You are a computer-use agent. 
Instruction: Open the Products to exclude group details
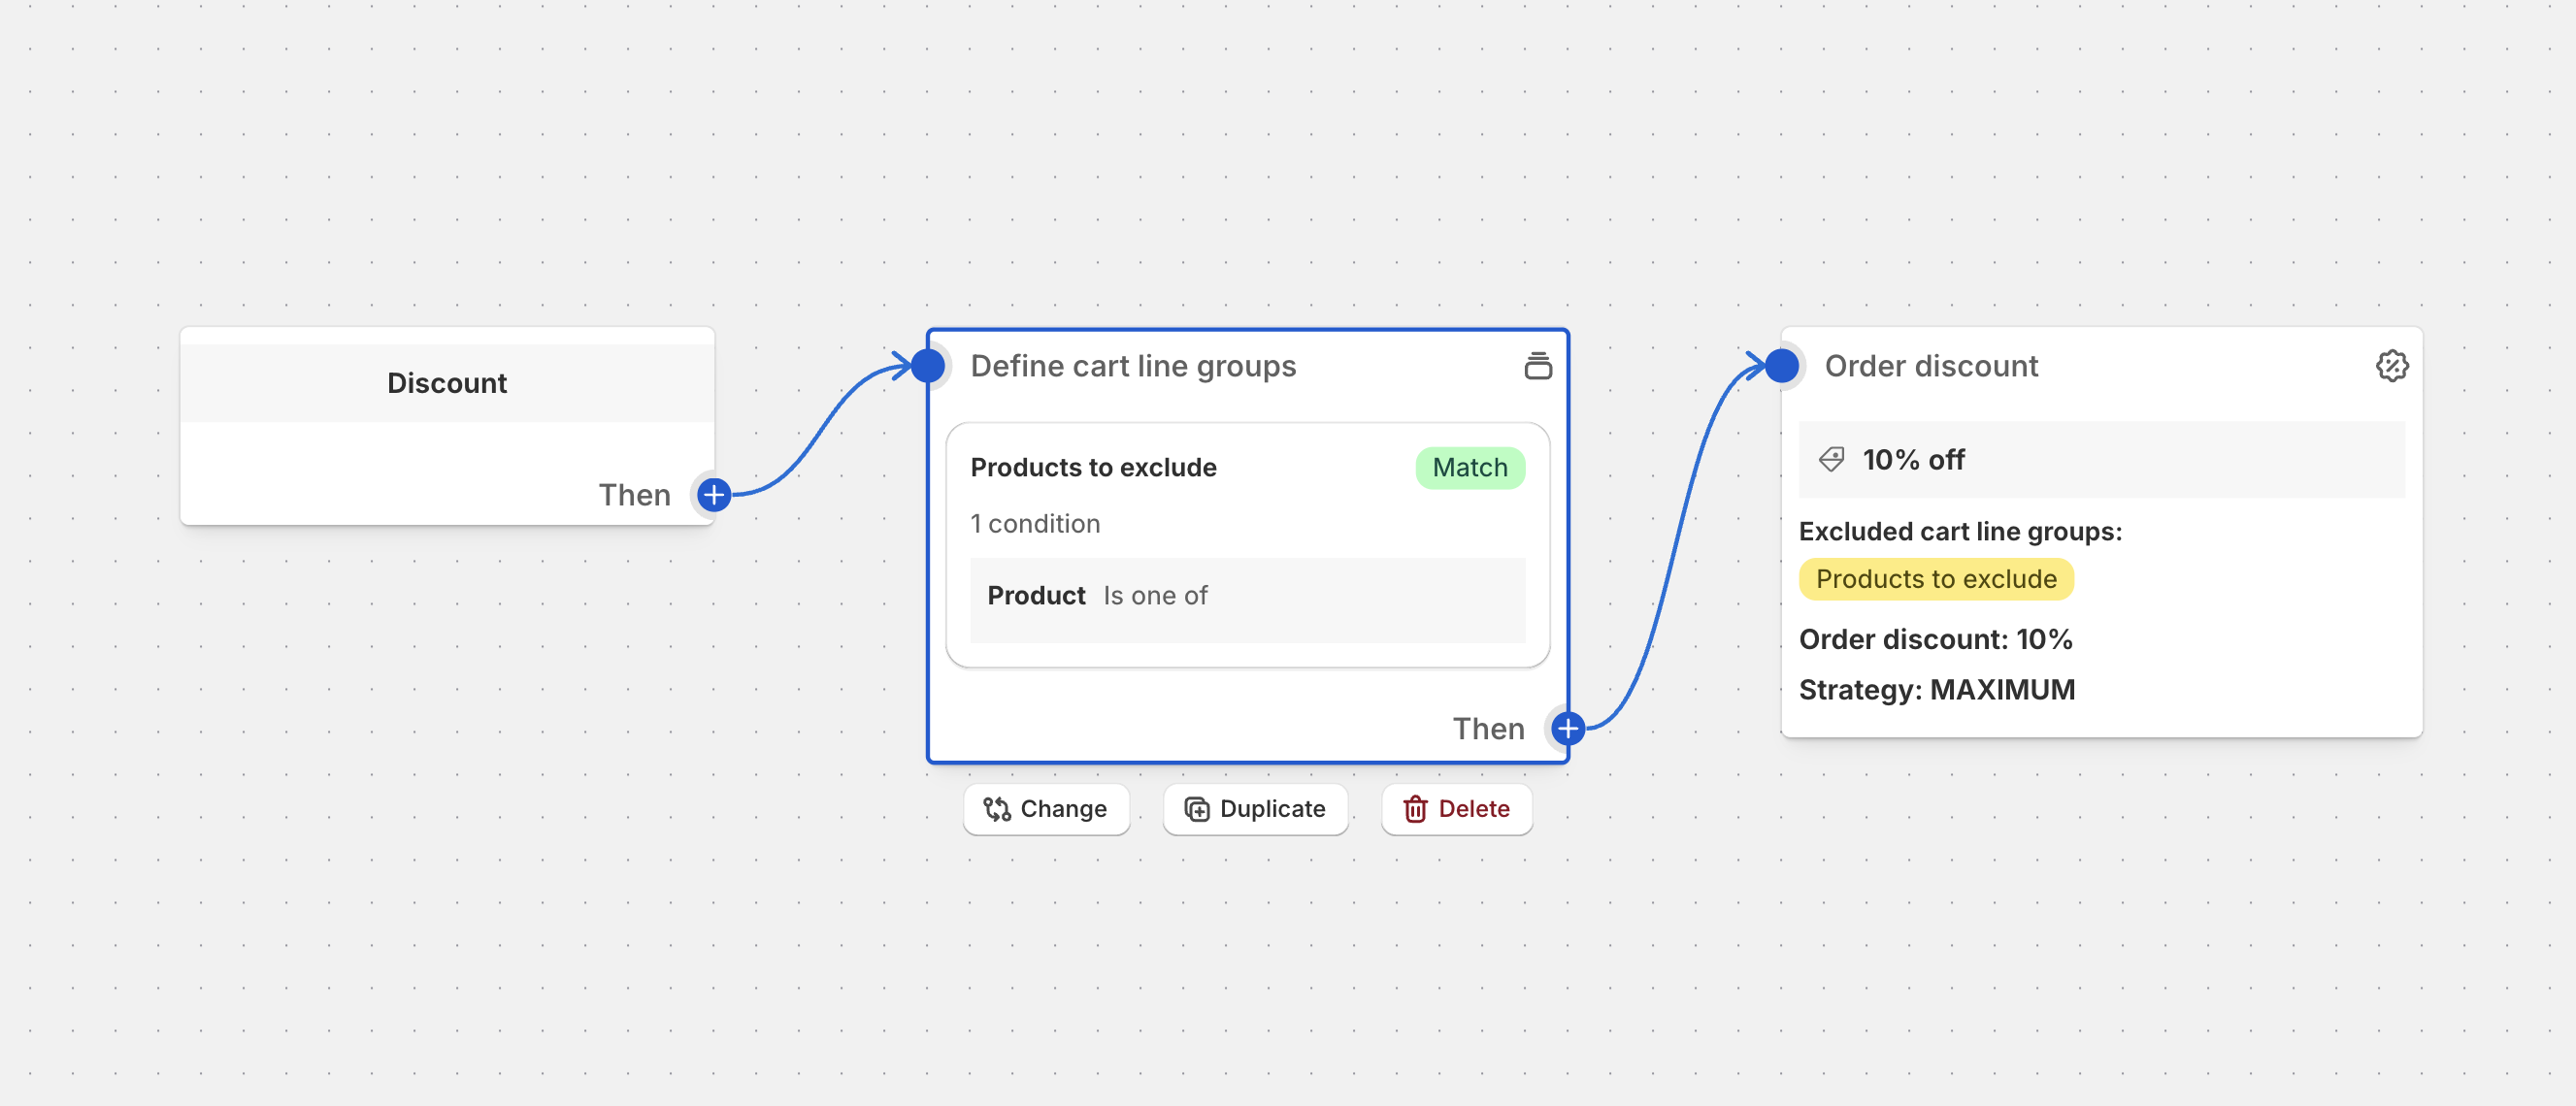(x=1093, y=467)
